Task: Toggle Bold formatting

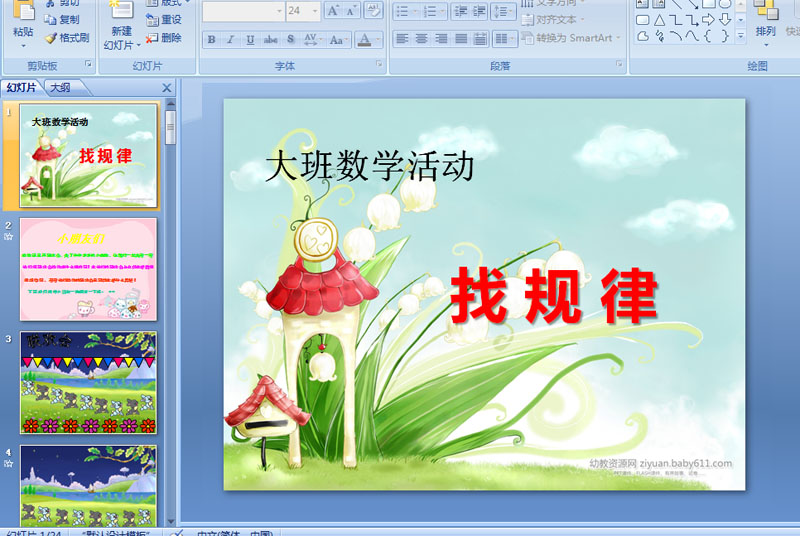Action: coord(211,39)
